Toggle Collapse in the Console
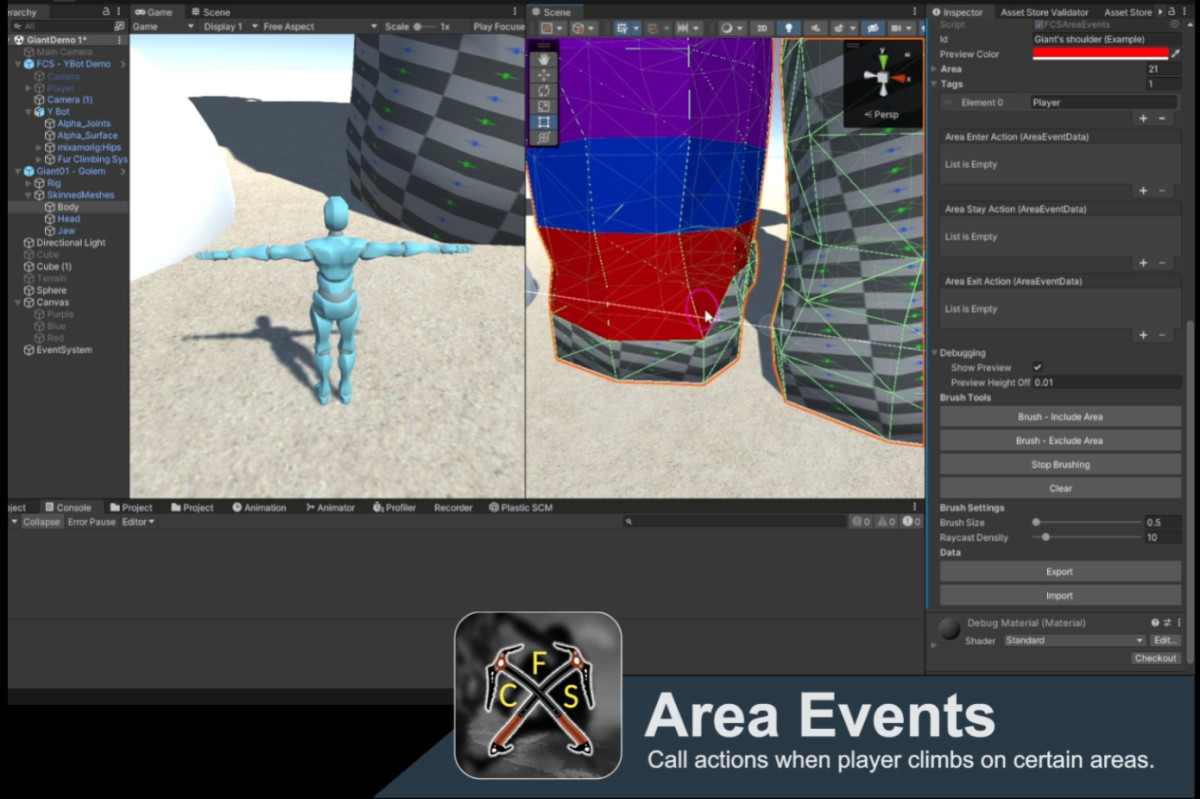This screenshot has height=799, width=1200. tap(41, 522)
